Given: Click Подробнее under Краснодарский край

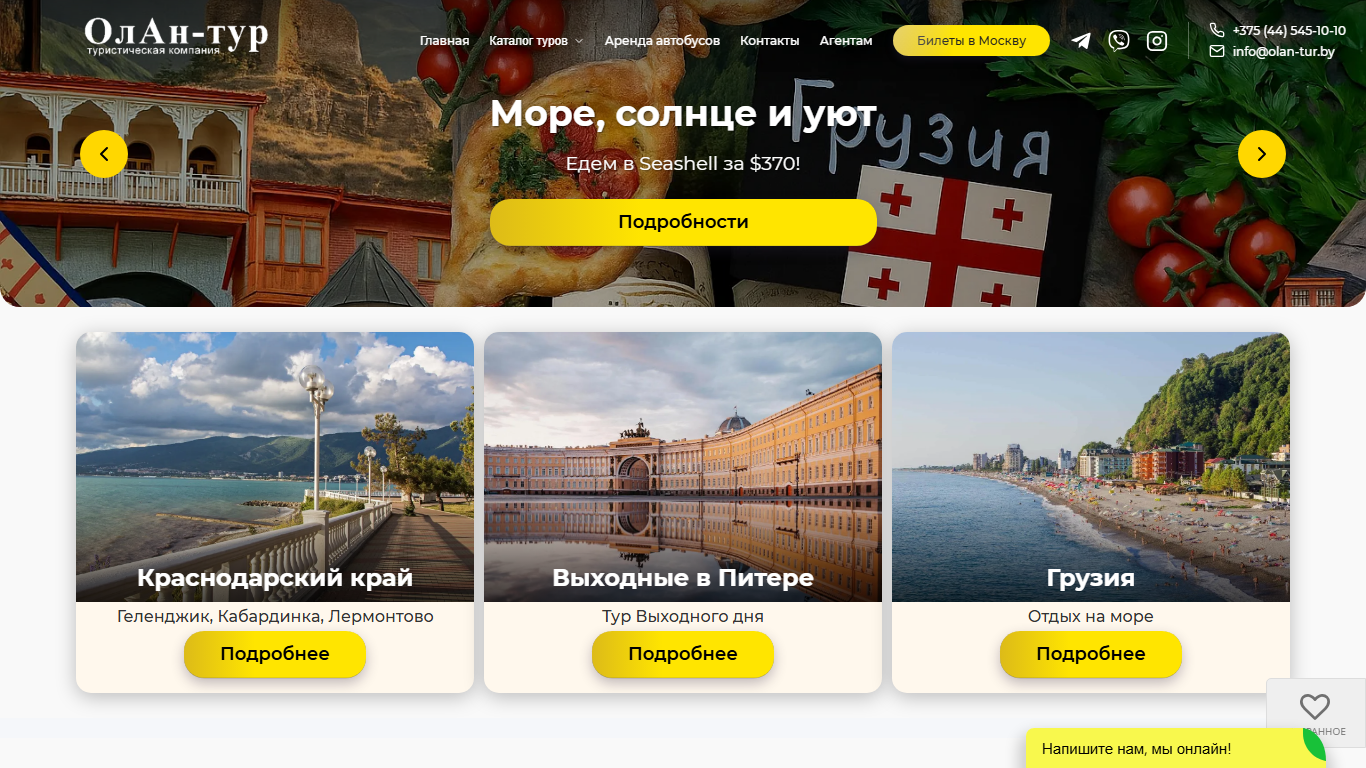Looking at the screenshot, I should (275, 654).
